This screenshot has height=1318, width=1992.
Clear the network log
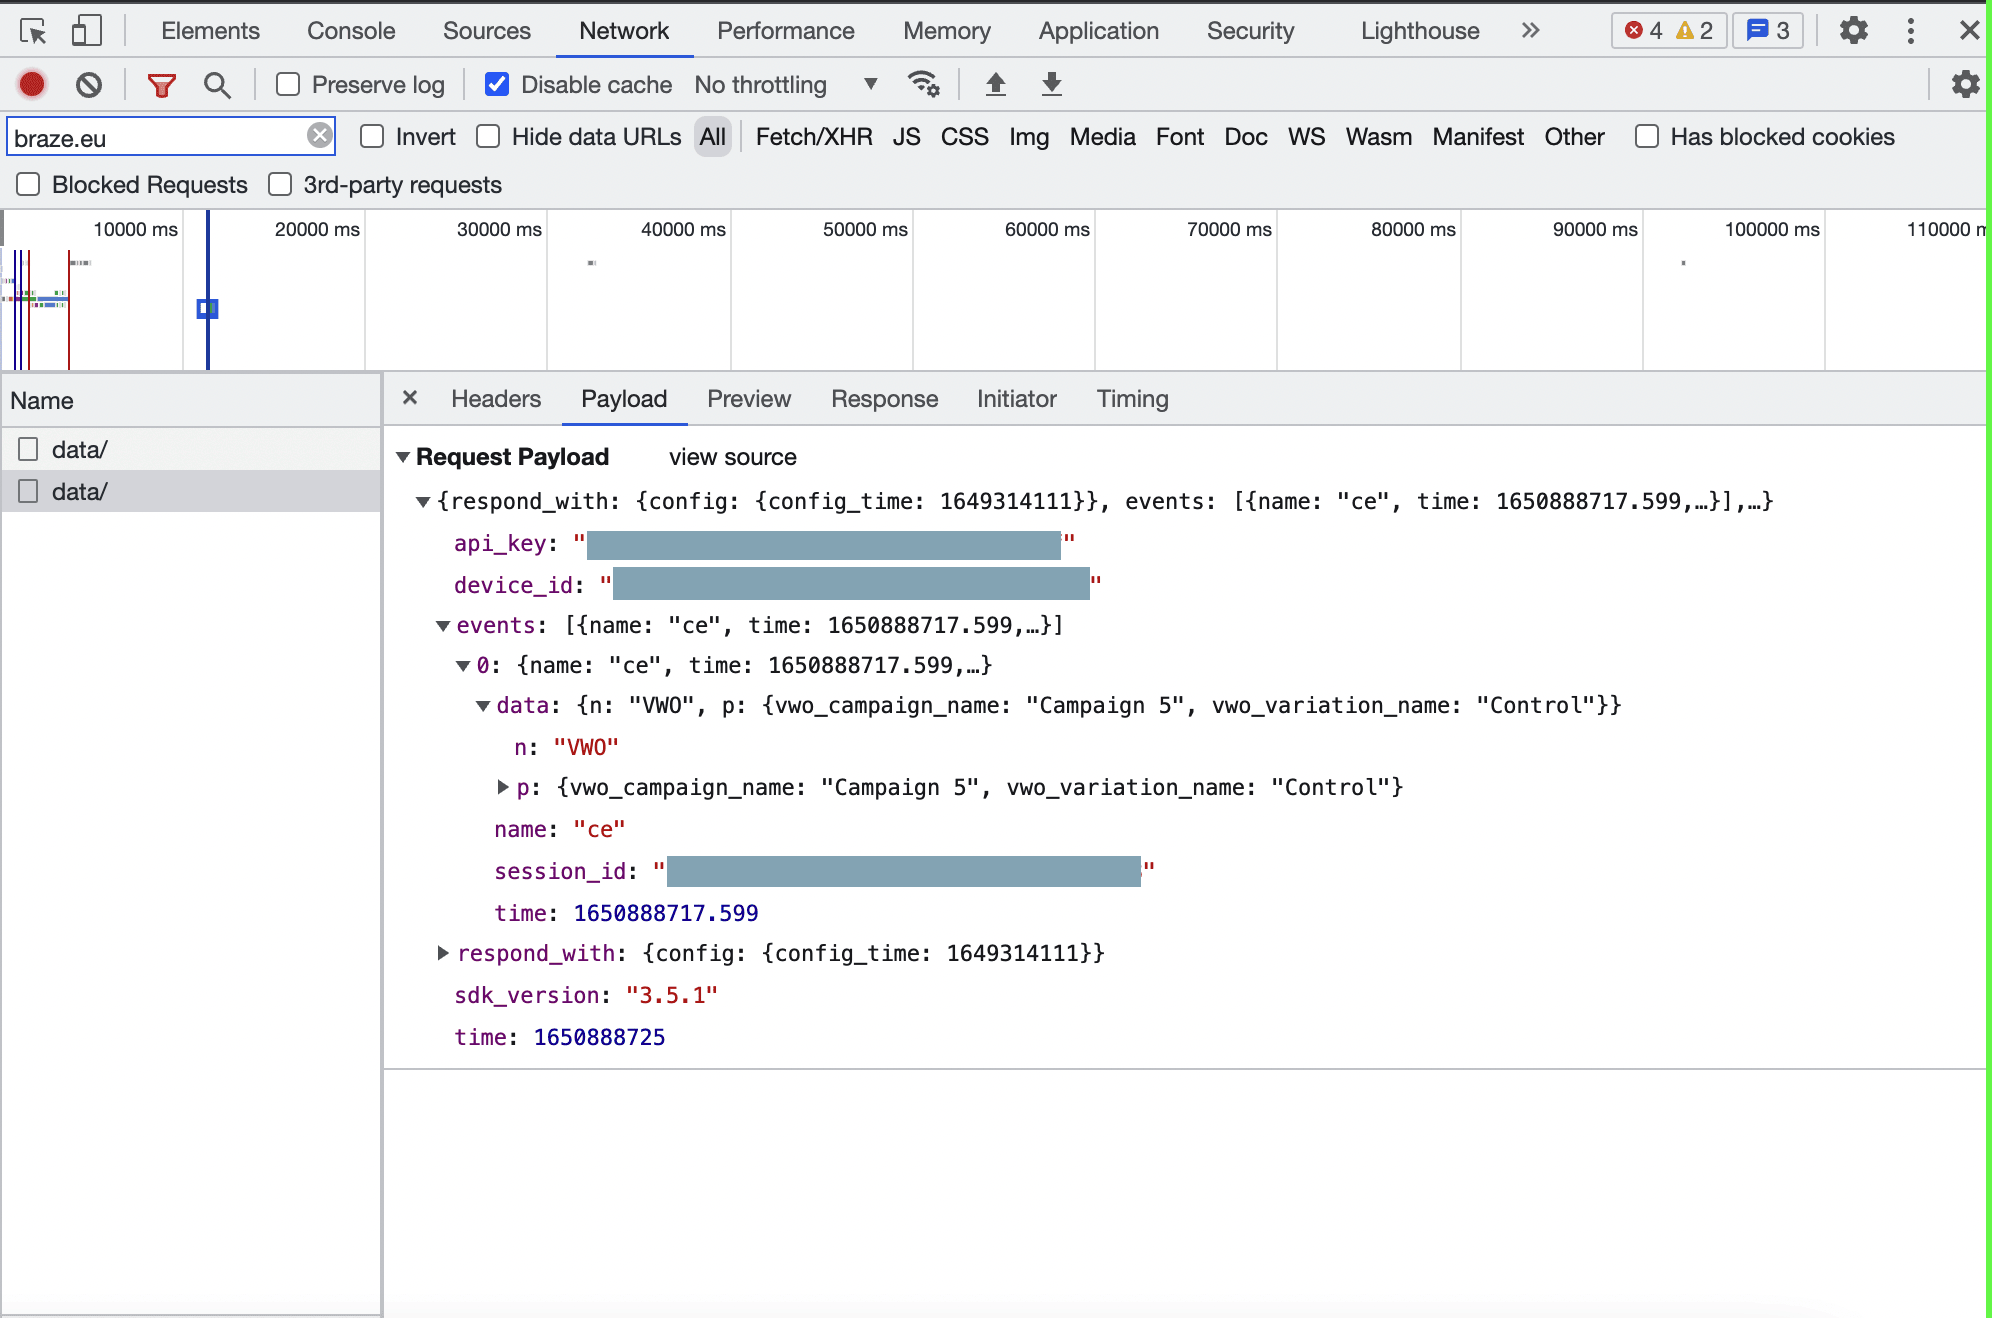pos(89,85)
